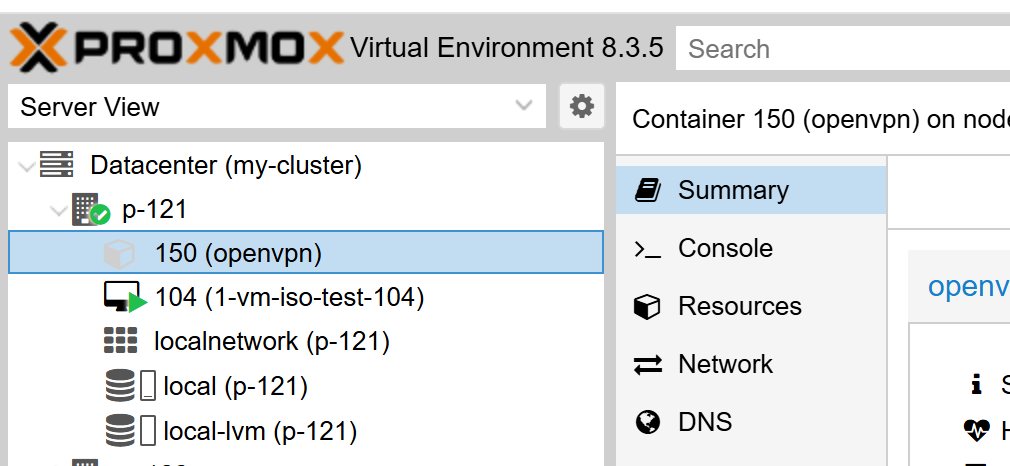Open the Server View dropdown
Viewport: 1010px width, 466px height.
[x=276, y=106]
